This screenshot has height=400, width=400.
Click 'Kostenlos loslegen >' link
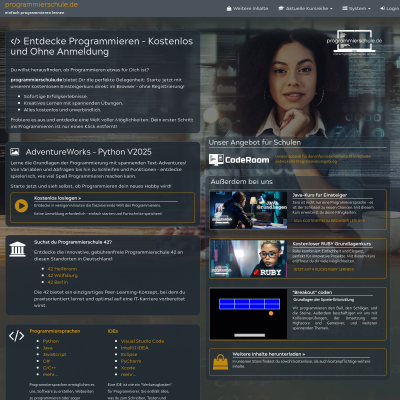tap(57, 198)
